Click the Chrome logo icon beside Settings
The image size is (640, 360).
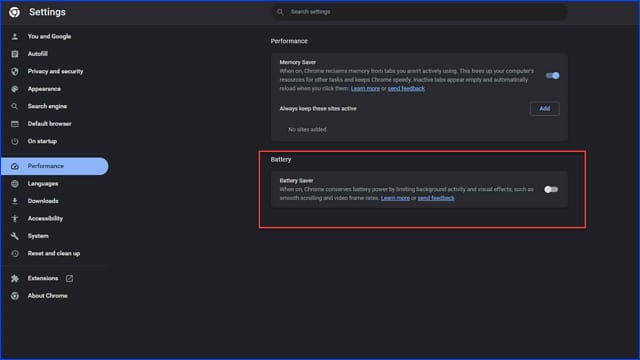[x=14, y=12]
